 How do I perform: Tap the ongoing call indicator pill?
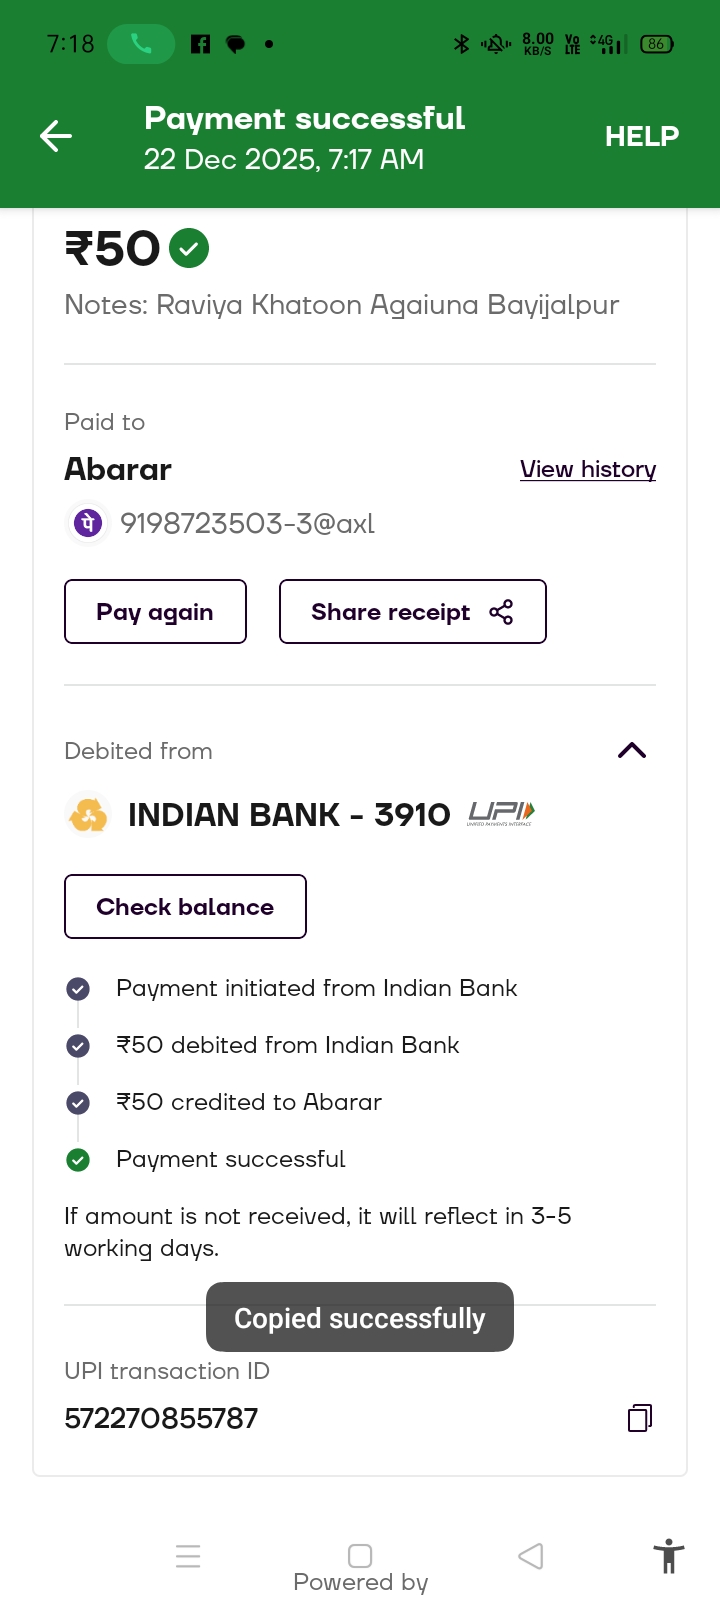(141, 44)
